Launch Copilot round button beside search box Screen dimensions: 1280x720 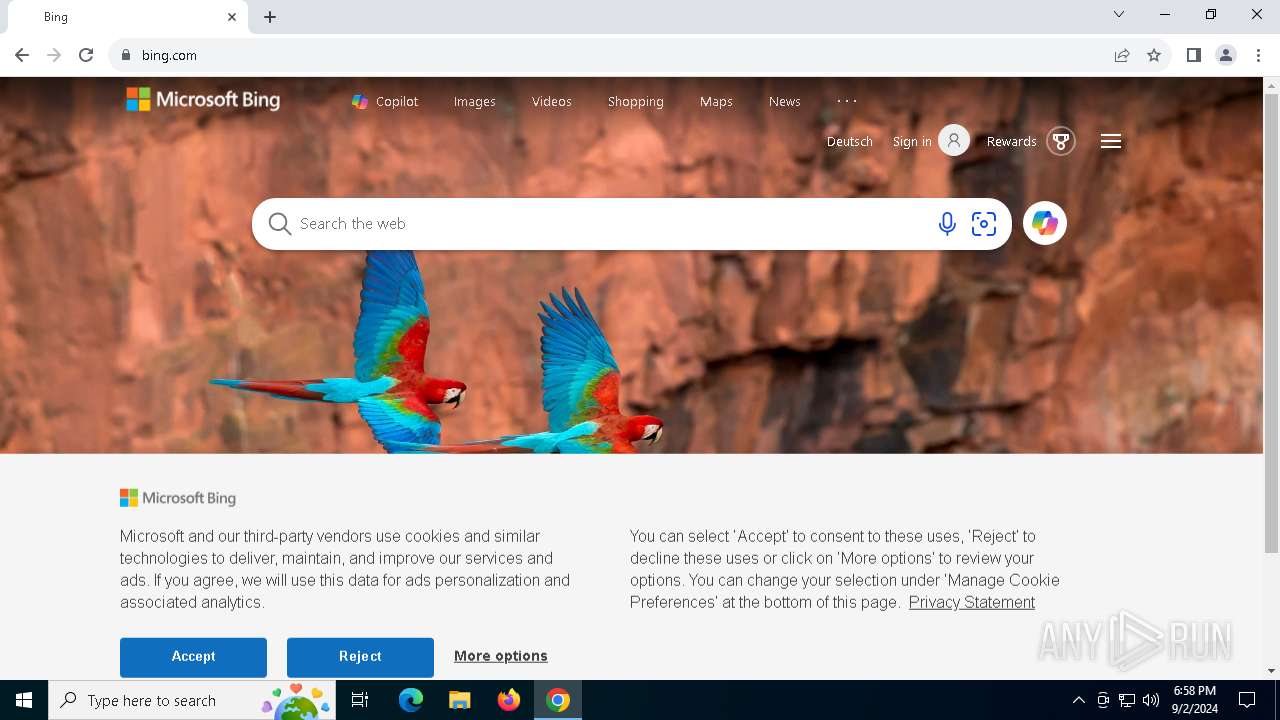[1044, 223]
